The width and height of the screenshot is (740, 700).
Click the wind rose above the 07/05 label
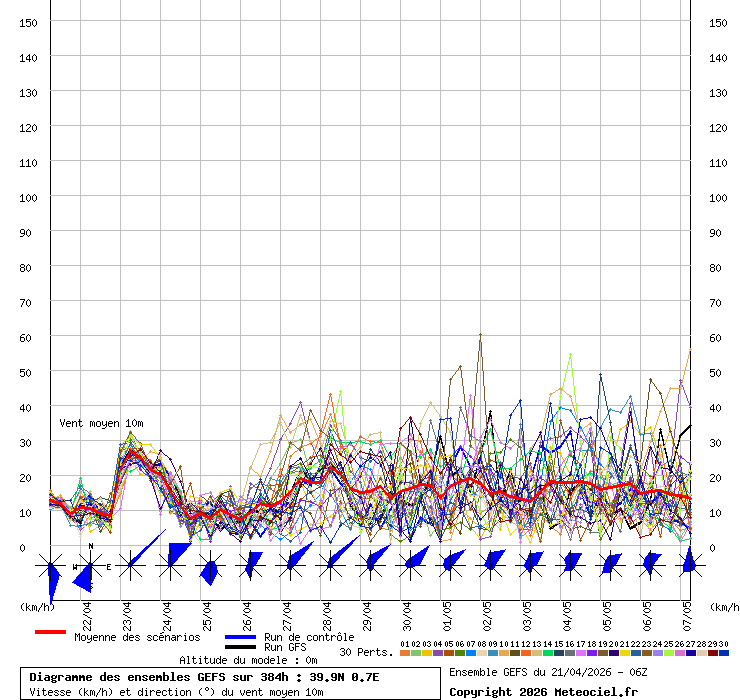[689, 565]
